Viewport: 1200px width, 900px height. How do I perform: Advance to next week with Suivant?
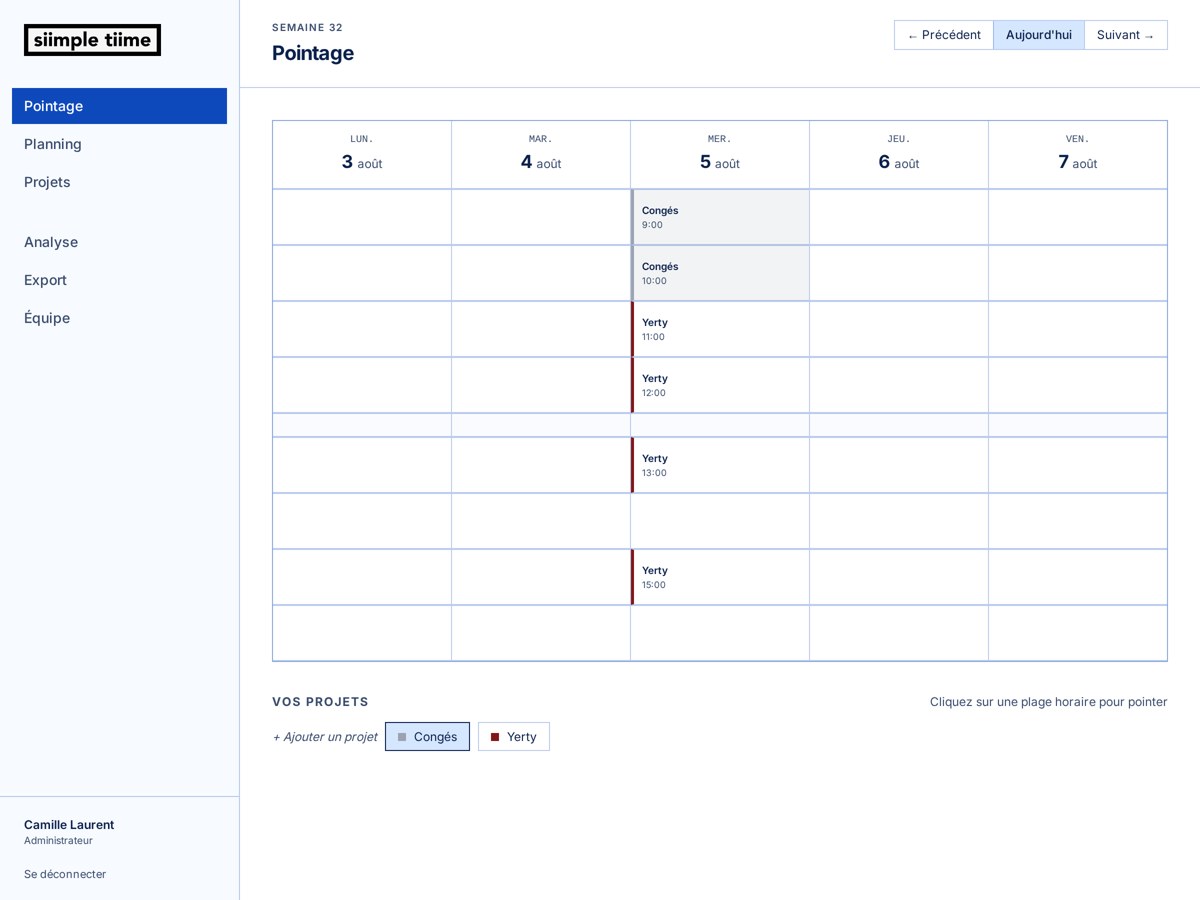click(x=1126, y=35)
